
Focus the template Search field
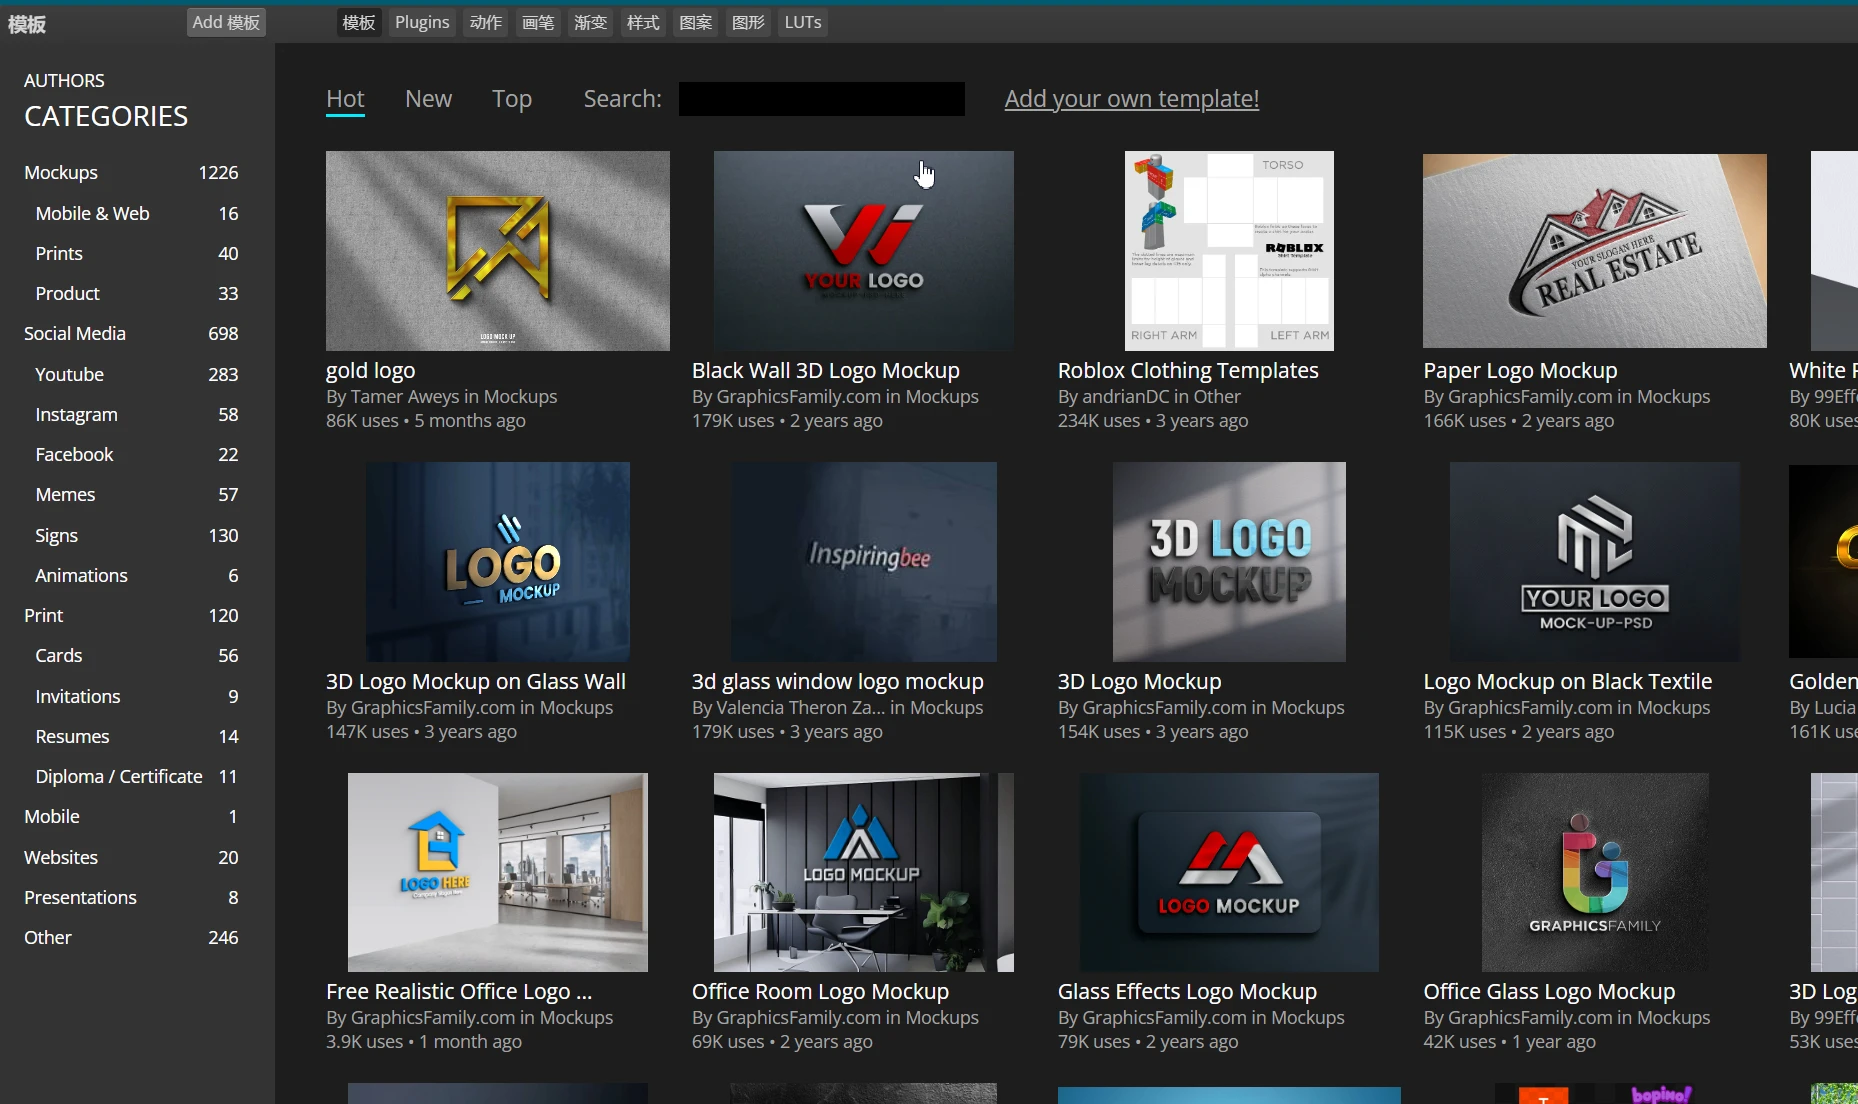(822, 99)
